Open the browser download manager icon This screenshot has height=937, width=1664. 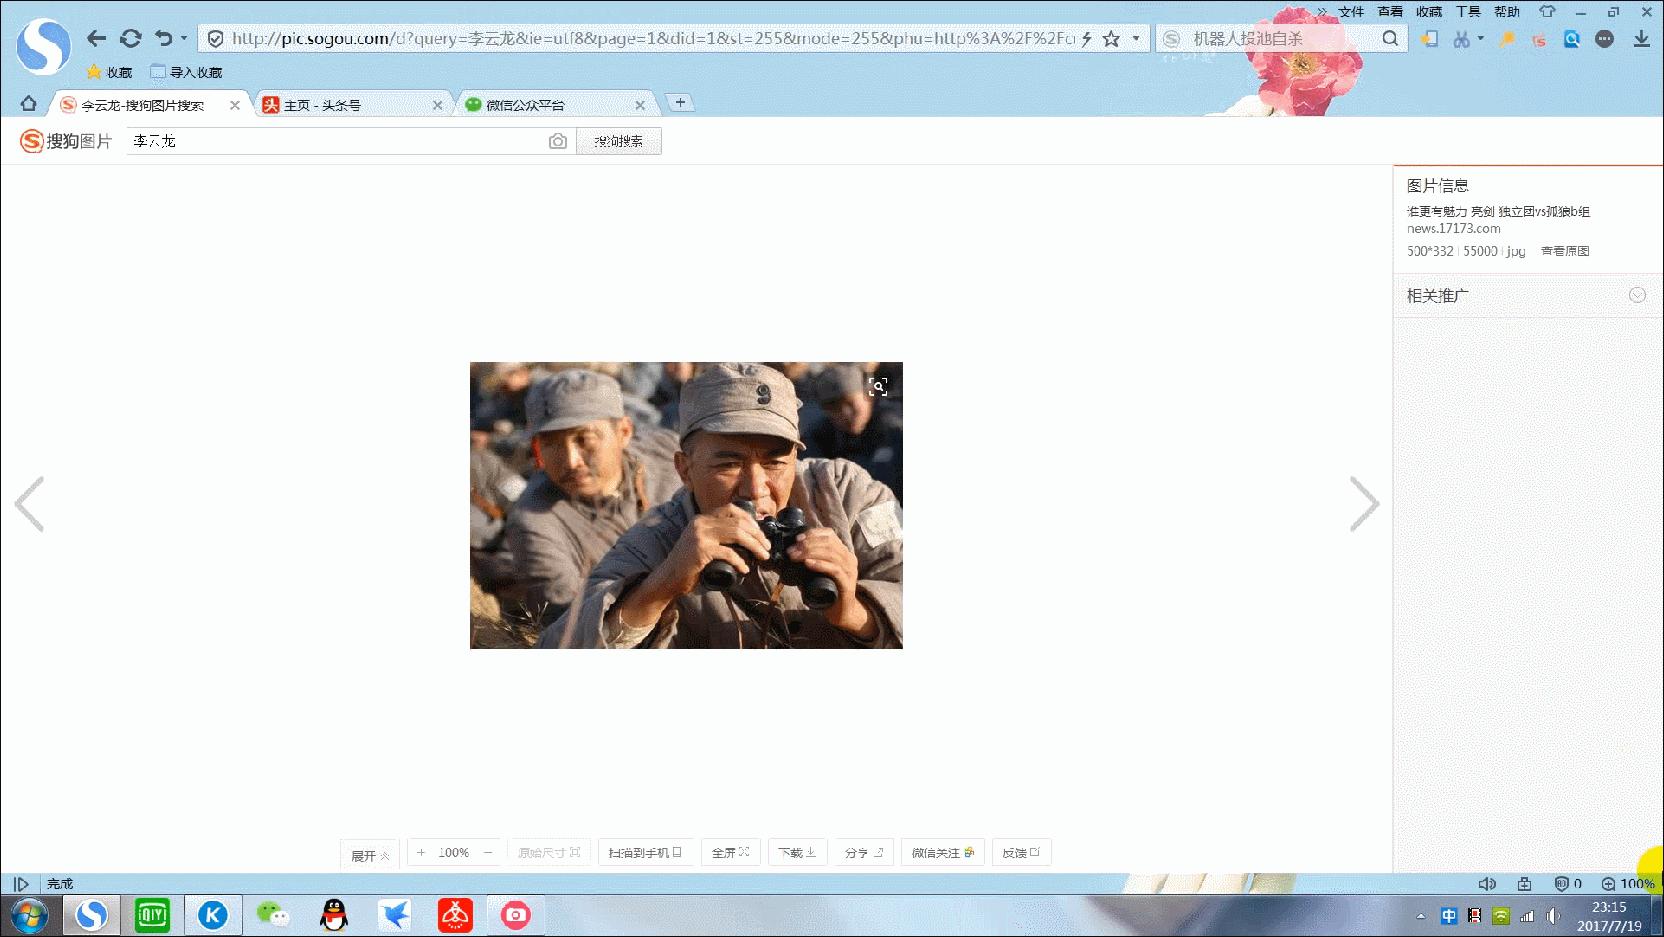pyautogui.click(x=1642, y=40)
